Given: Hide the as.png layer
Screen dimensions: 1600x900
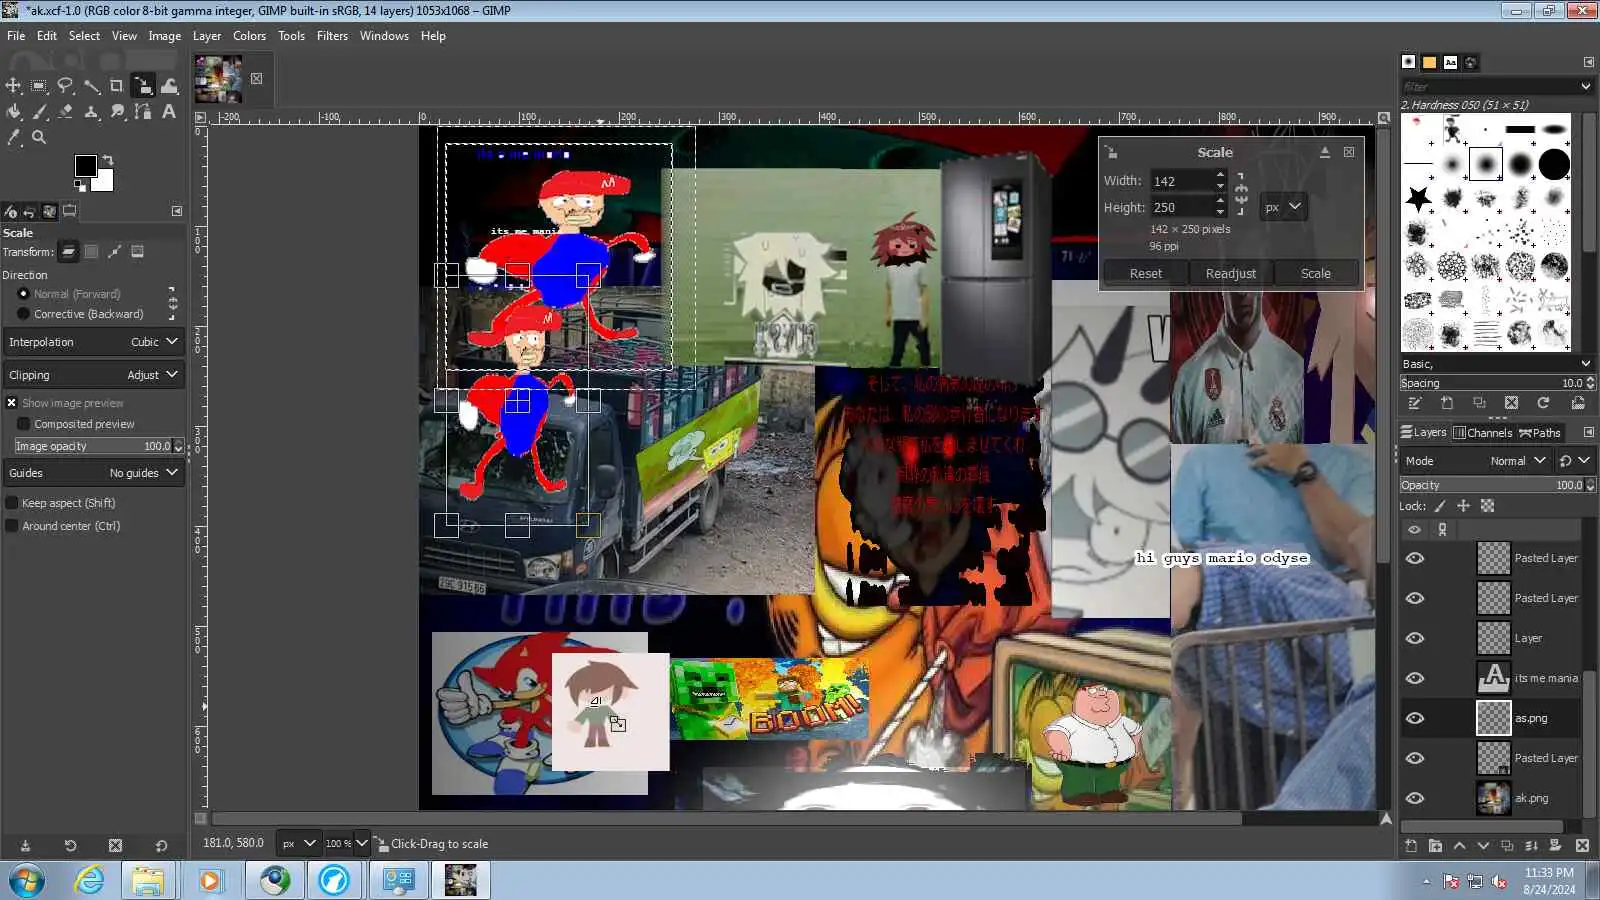Looking at the screenshot, I should coord(1414,718).
